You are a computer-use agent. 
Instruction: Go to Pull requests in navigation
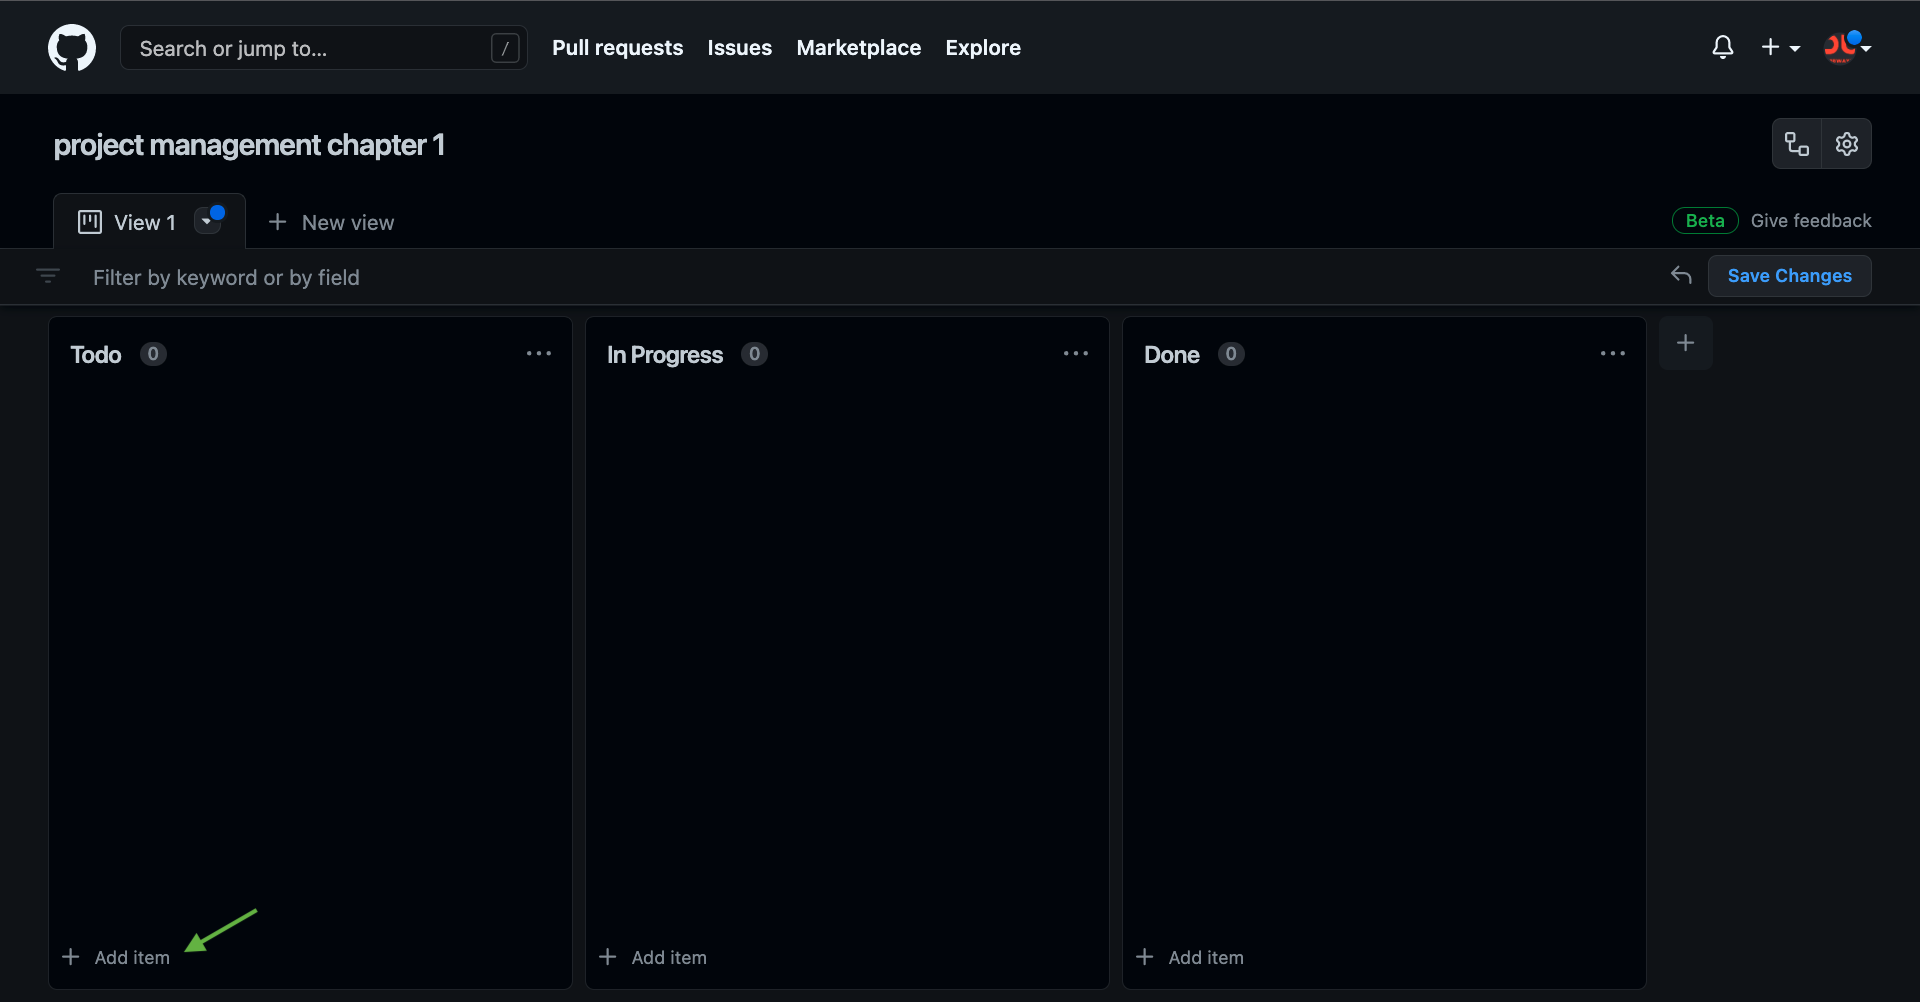[617, 48]
